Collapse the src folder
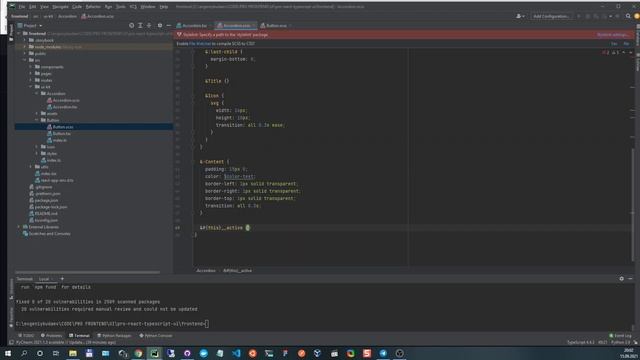The height and width of the screenshot is (360, 640). [25, 60]
